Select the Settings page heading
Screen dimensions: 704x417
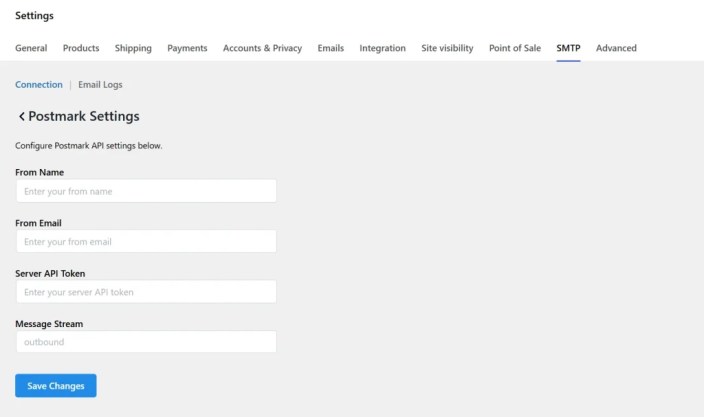click(x=34, y=16)
